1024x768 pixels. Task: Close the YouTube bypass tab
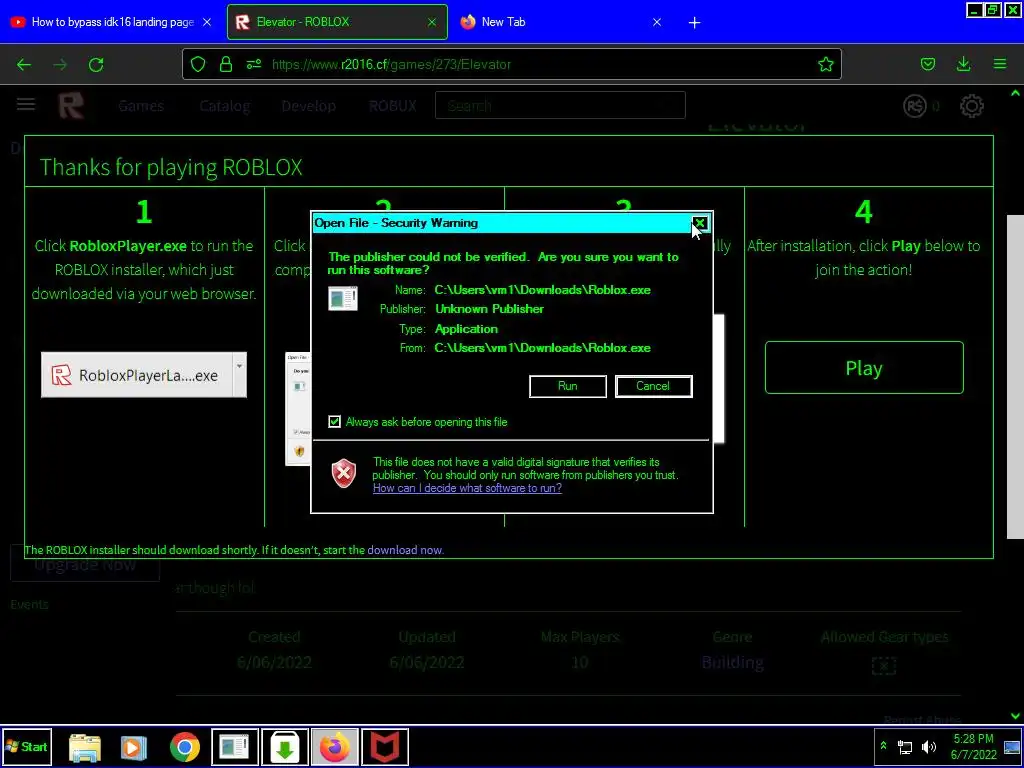[x=207, y=22]
